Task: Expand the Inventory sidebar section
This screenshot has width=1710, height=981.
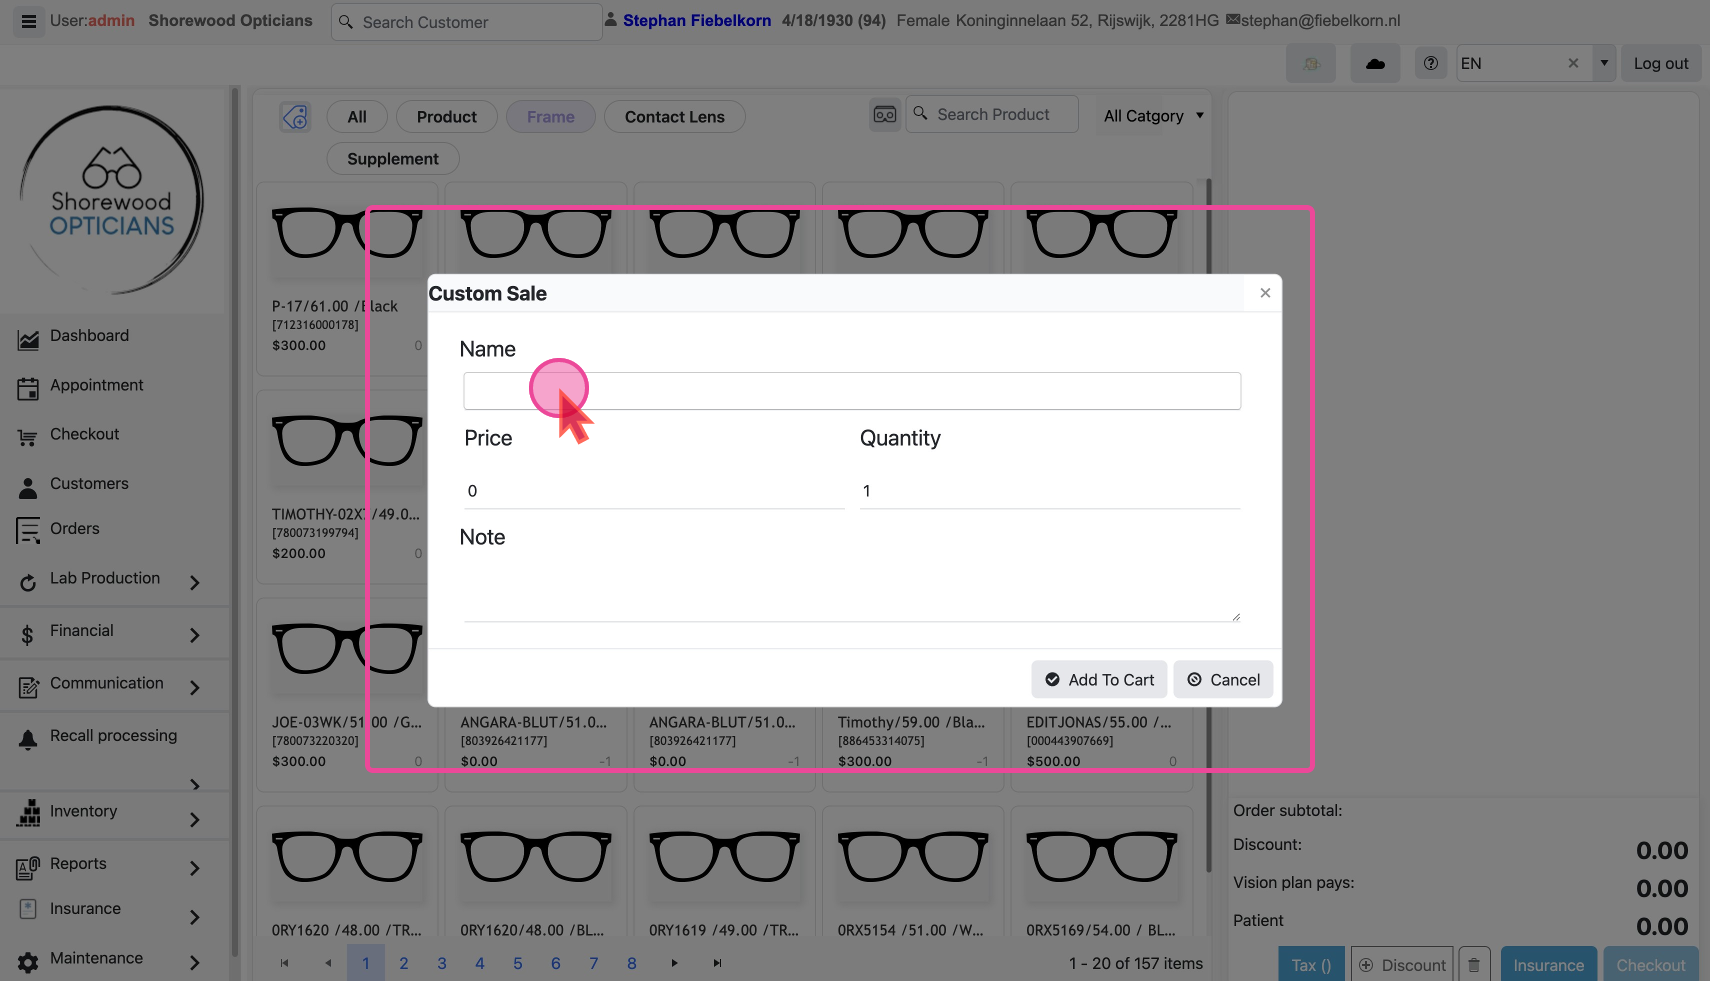Action: 195,819
